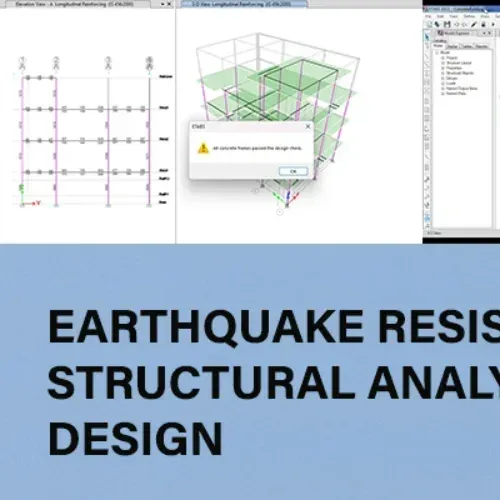The width and height of the screenshot is (500, 500).
Task: Select the Reports tab in Model Explorer
Action: (482, 46)
